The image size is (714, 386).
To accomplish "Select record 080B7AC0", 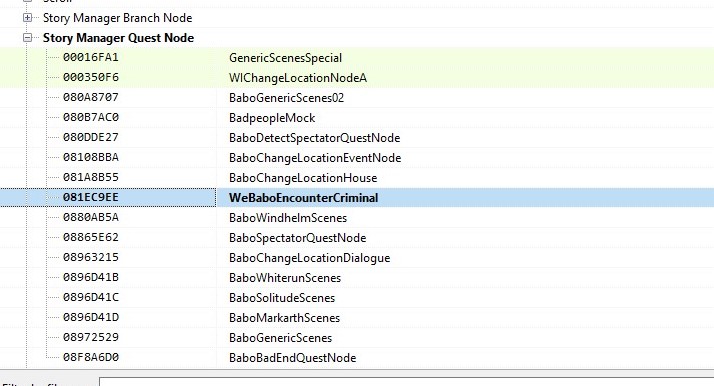I will [x=91, y=117].
